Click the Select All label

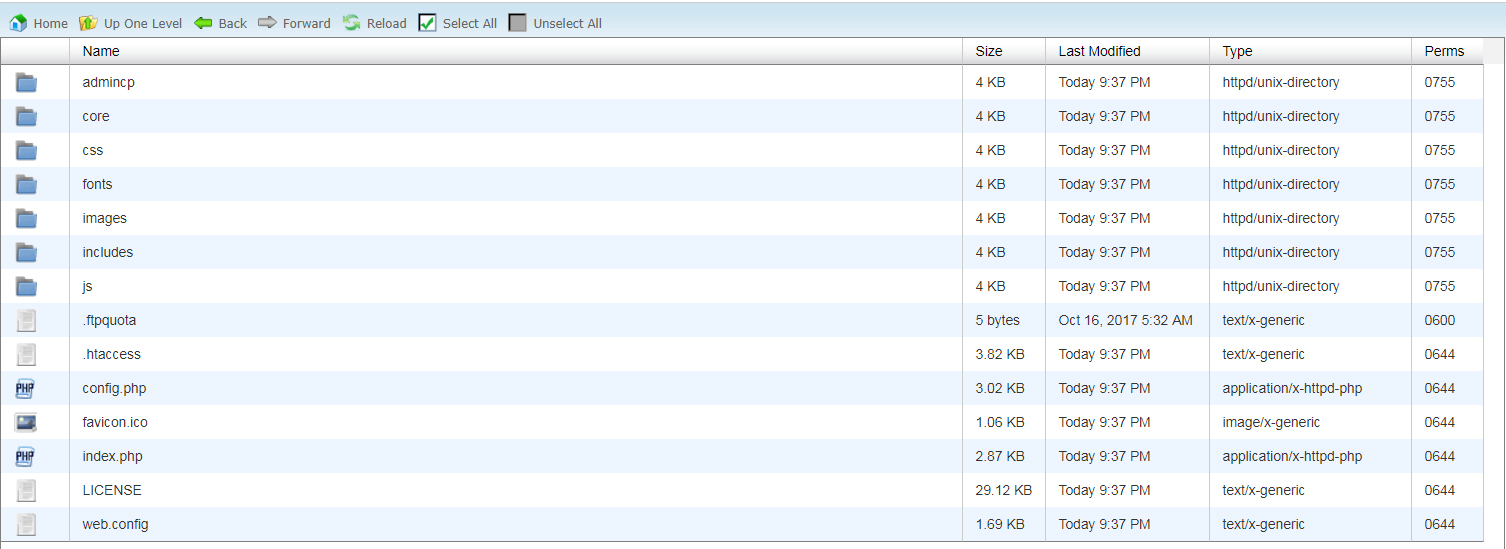470,23
